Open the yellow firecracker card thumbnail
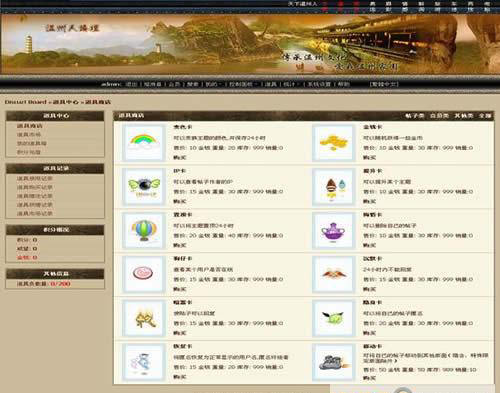 [x=144, y=318]
